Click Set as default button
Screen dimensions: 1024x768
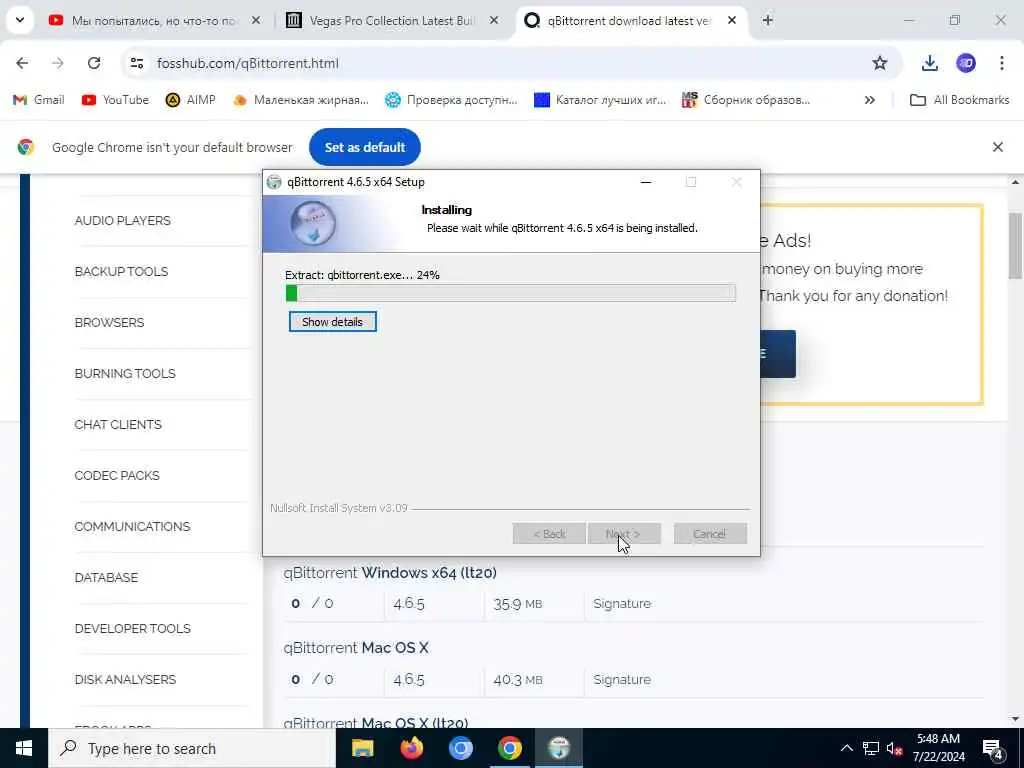[365, 147]
